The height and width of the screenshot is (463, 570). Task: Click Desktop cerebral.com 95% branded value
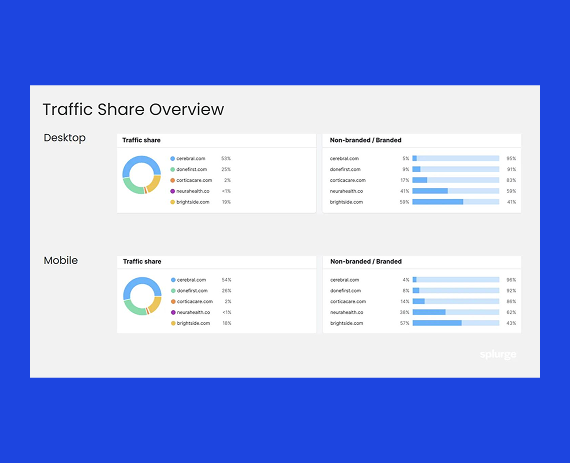pyautogui.click(x=511, y=158)
